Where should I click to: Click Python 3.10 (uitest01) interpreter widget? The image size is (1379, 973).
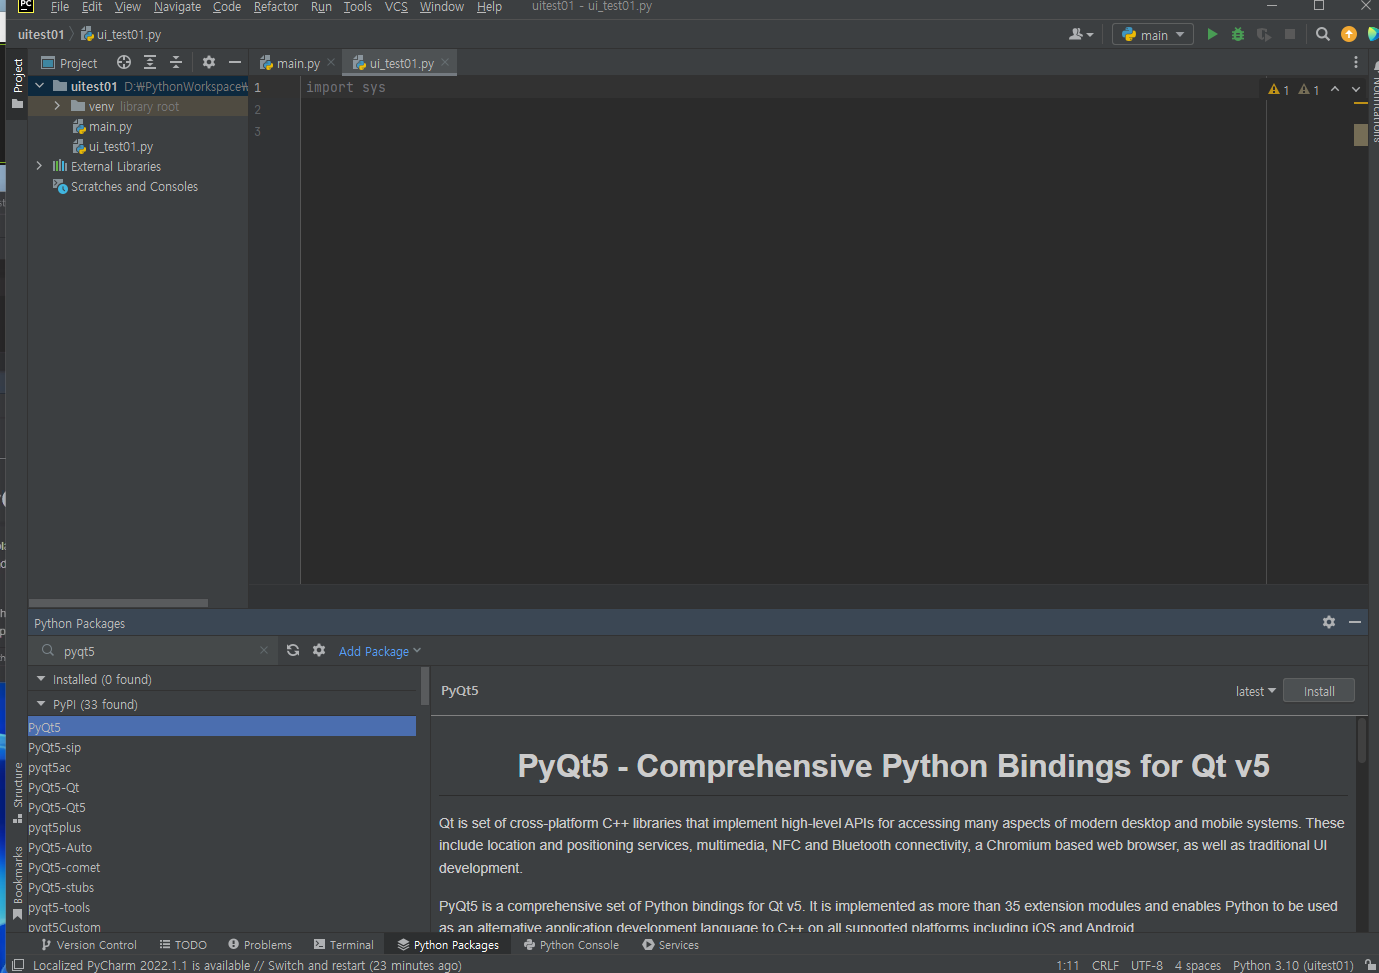pyautogui.click(x=1293, y=965)
